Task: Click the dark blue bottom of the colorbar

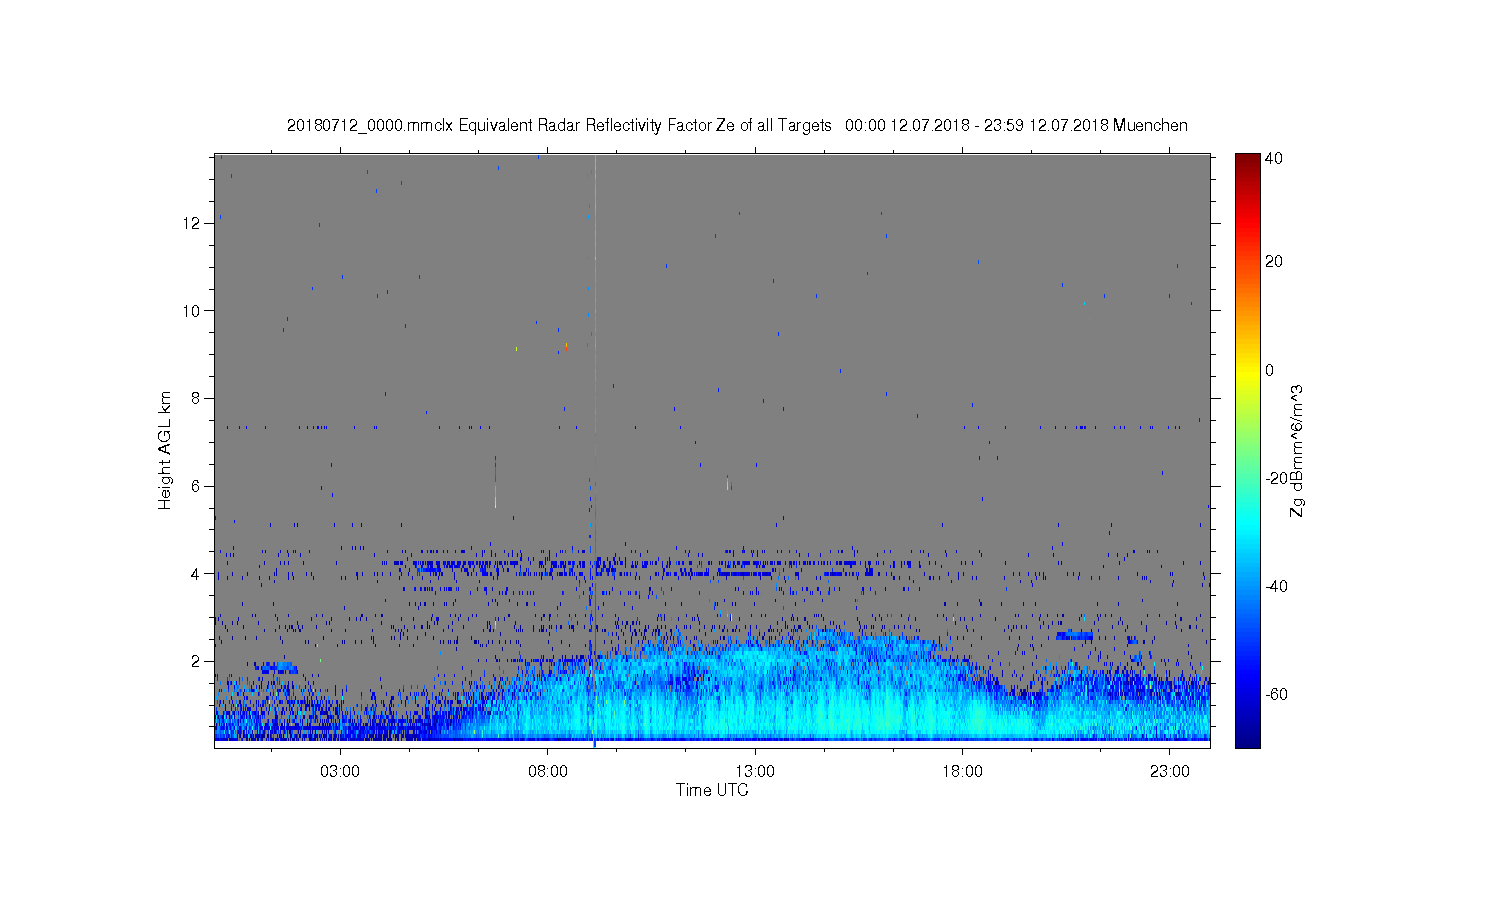Action: [1247, 740]
